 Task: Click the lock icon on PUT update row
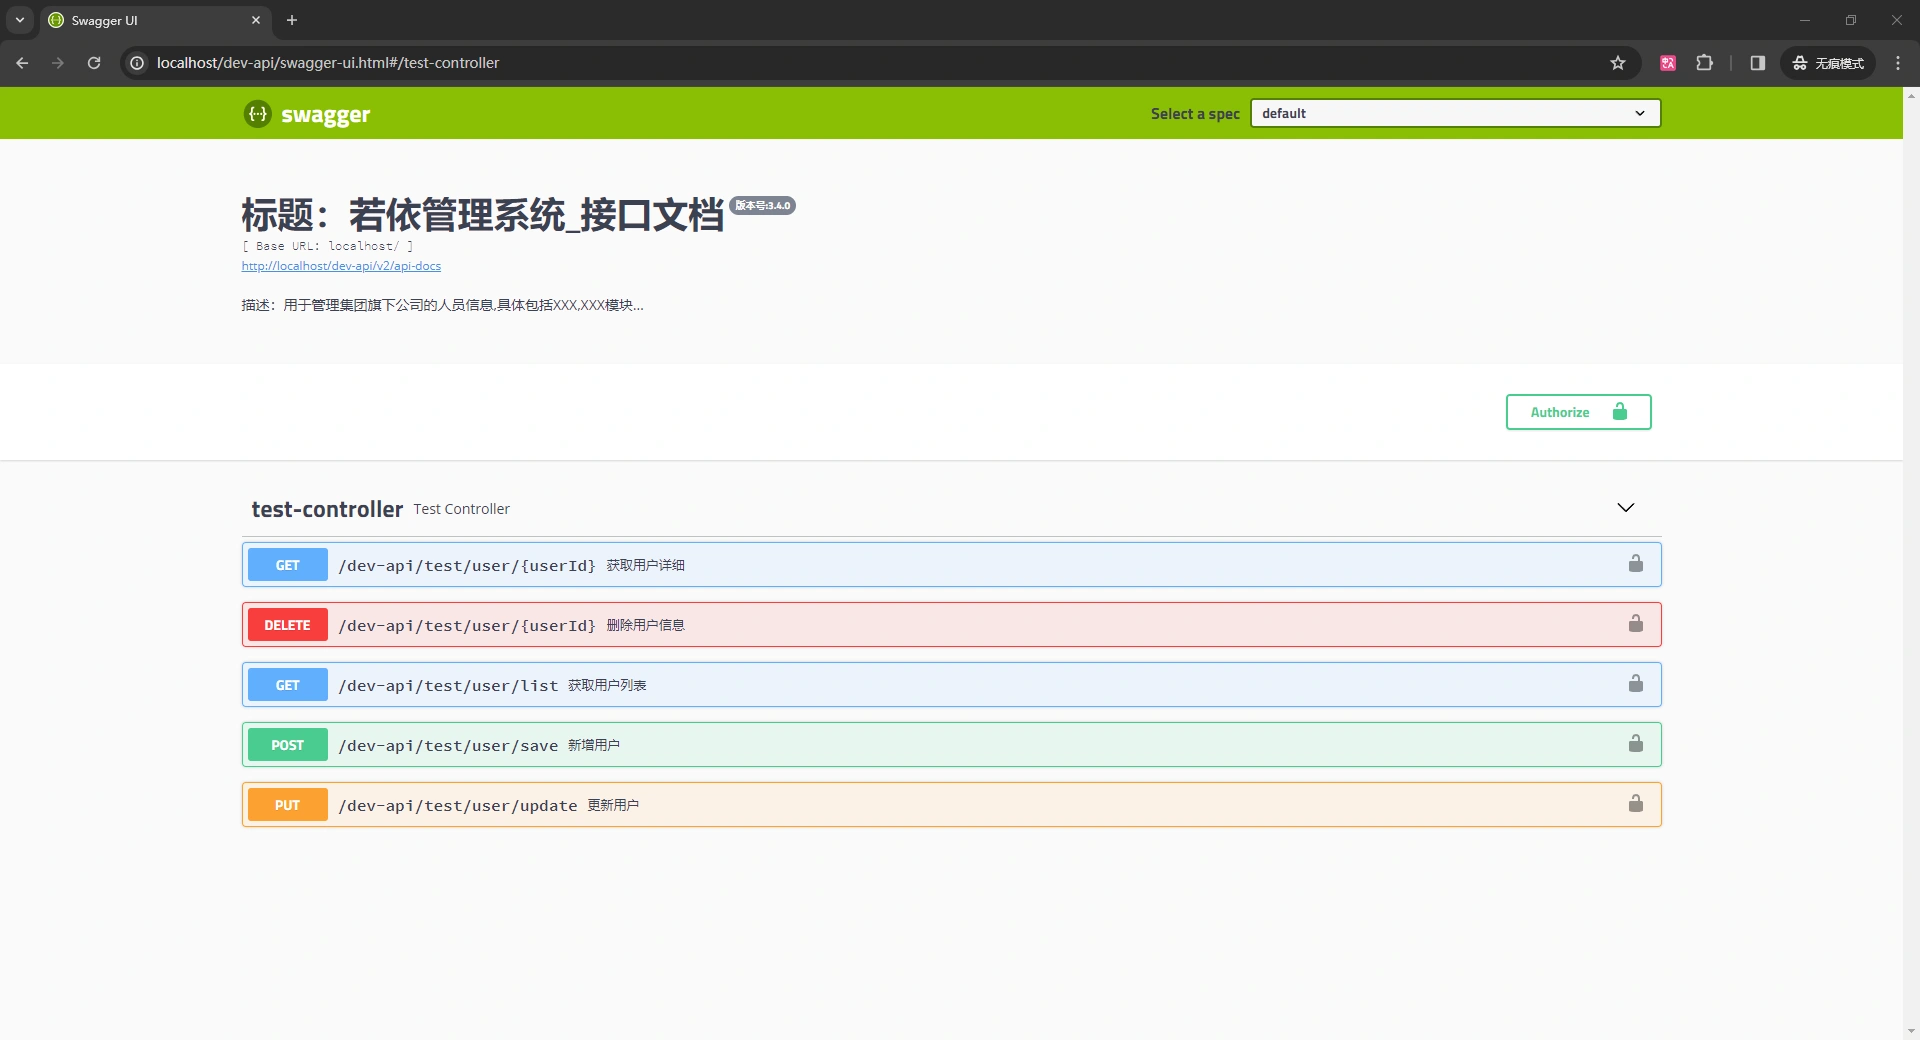tap(1635, 804)
